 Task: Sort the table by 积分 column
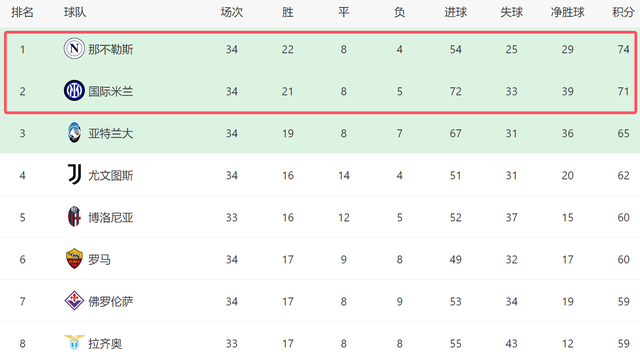(623, 12)
